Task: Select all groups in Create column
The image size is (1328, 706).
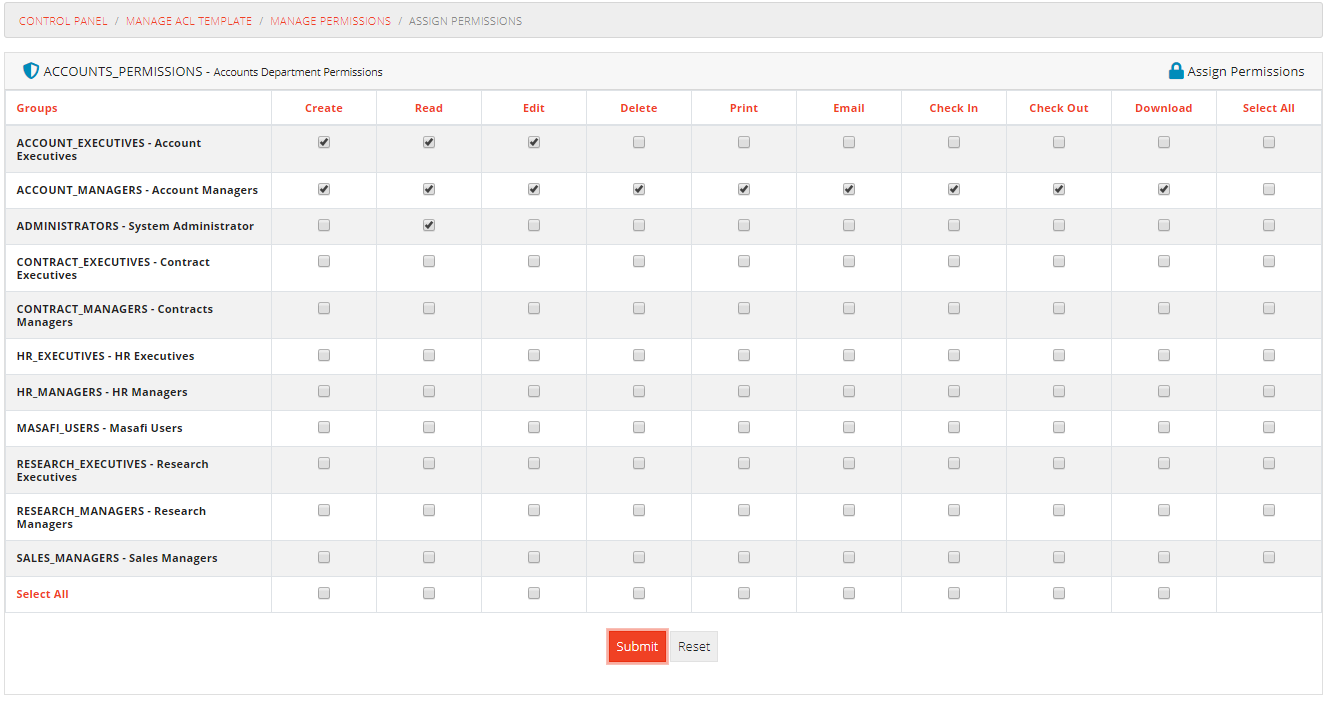Action: click(324, 593)
